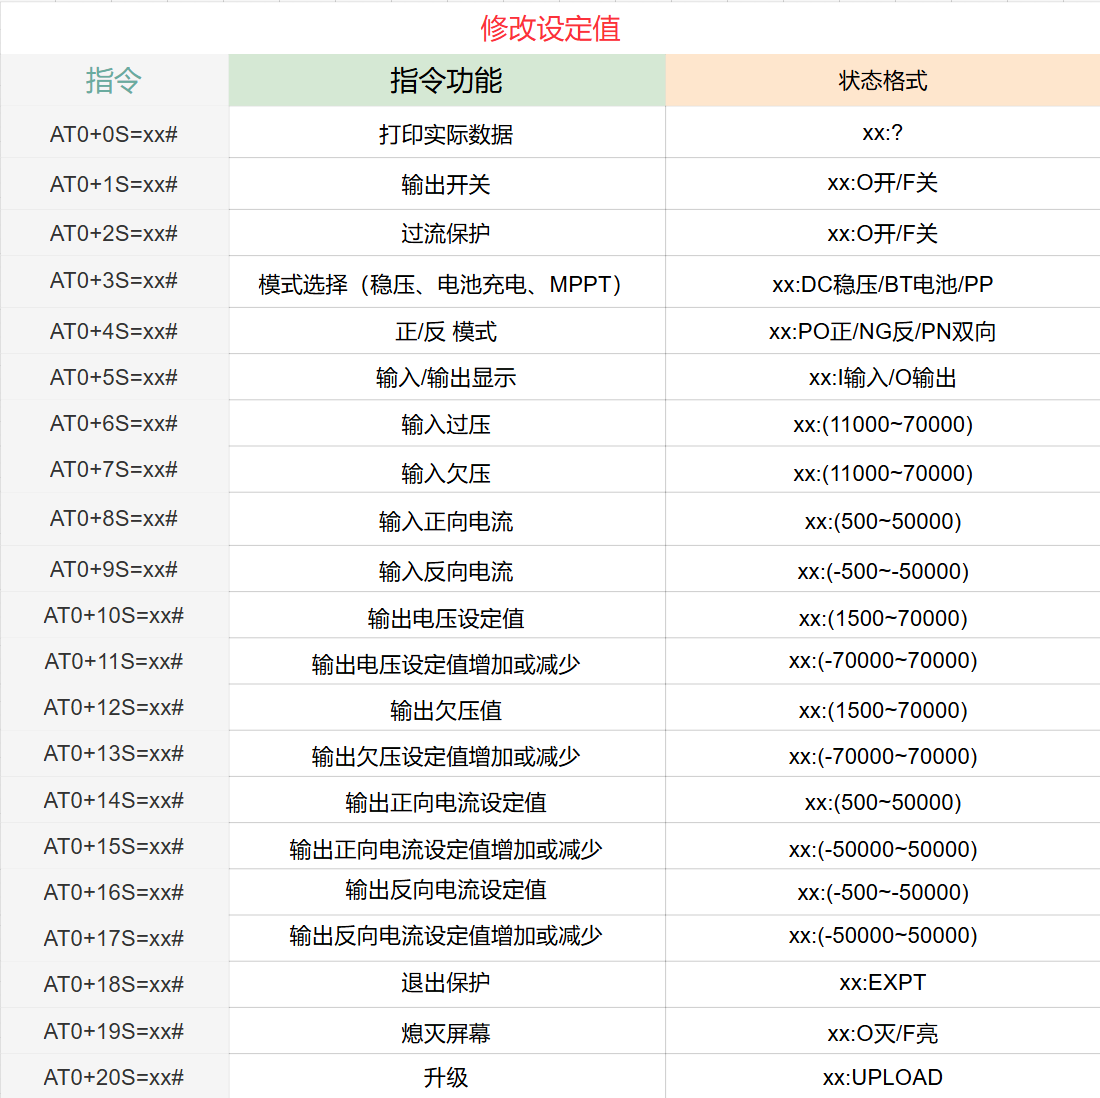The height and width of the screenshot is (1098, 1100).
Task: Select cell 'xx:DC稳压/BT电池/PP'
Action: (x=883, y=282)
